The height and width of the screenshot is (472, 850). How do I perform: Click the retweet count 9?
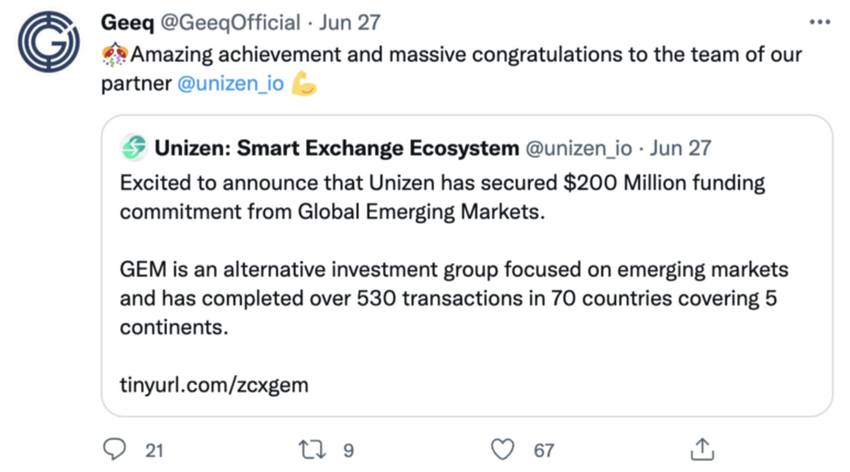348,451
